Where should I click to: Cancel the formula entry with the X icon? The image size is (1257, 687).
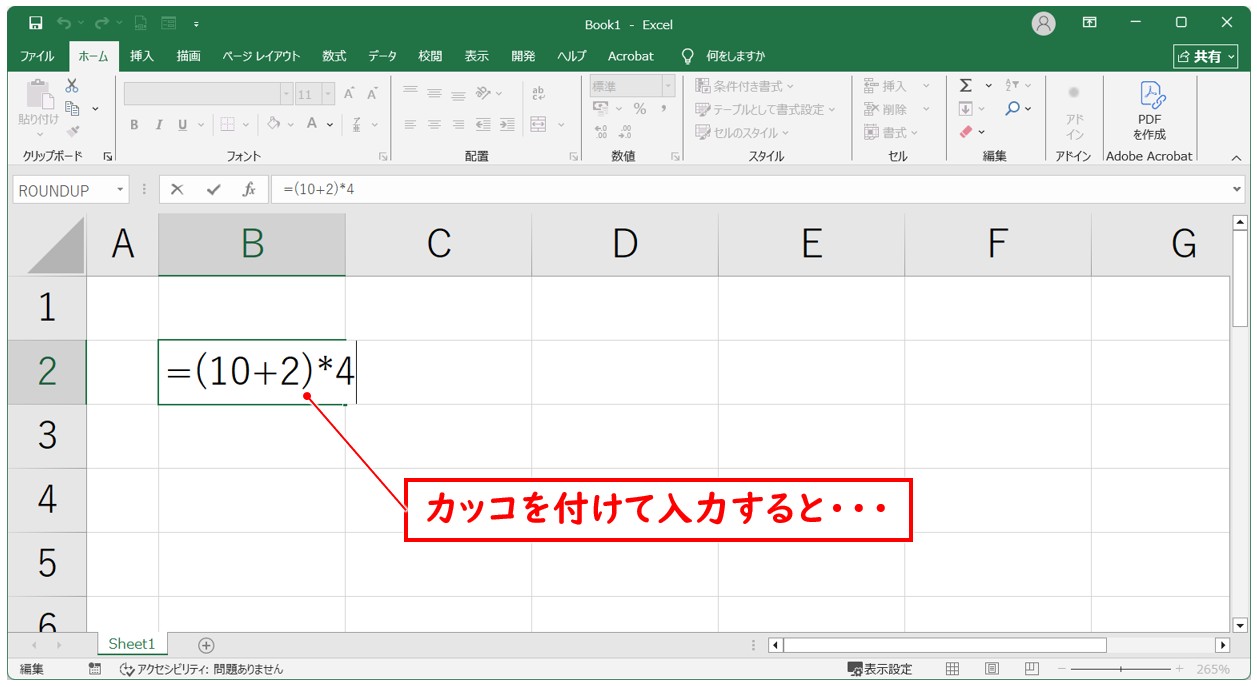[177, 190]
